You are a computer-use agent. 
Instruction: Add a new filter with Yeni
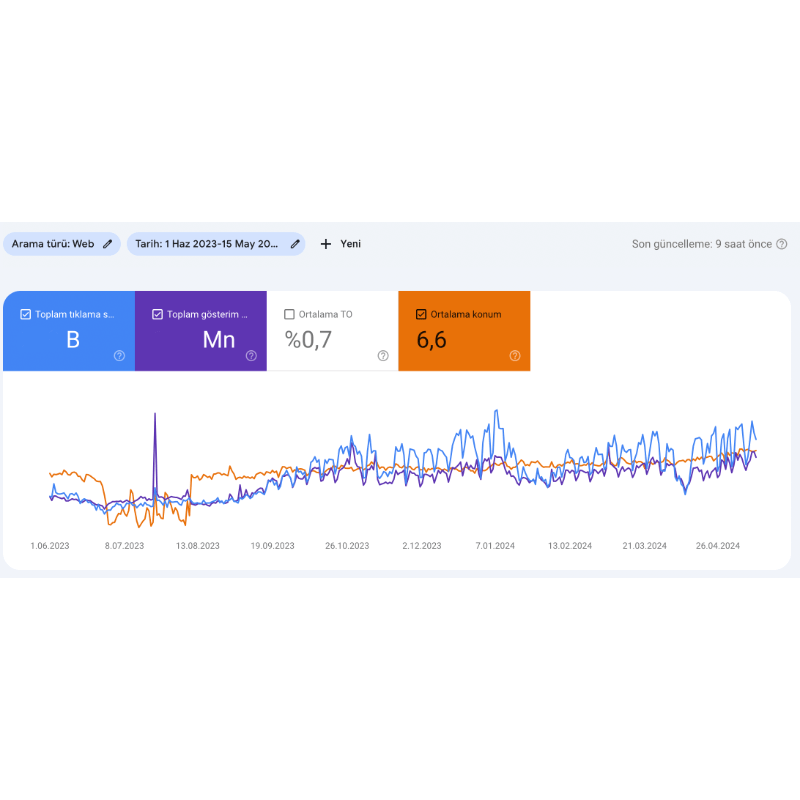click(340, 244)
